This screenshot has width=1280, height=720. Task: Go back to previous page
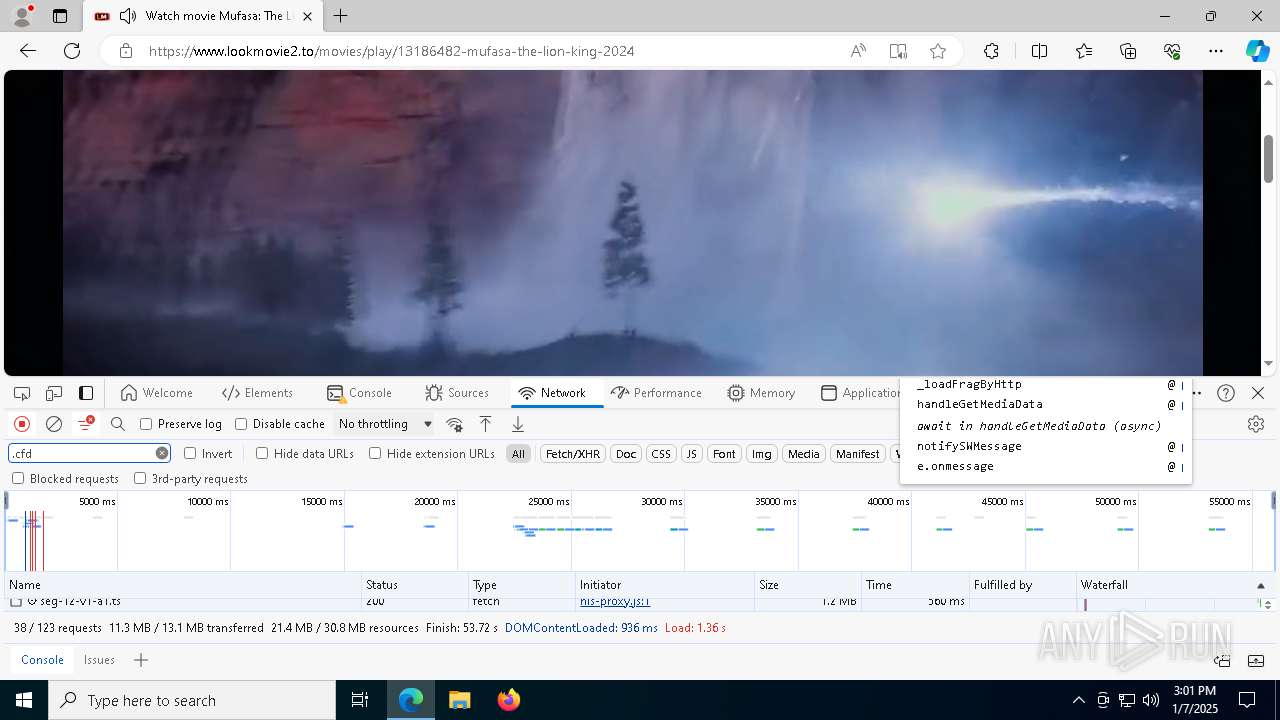[28, 51]
